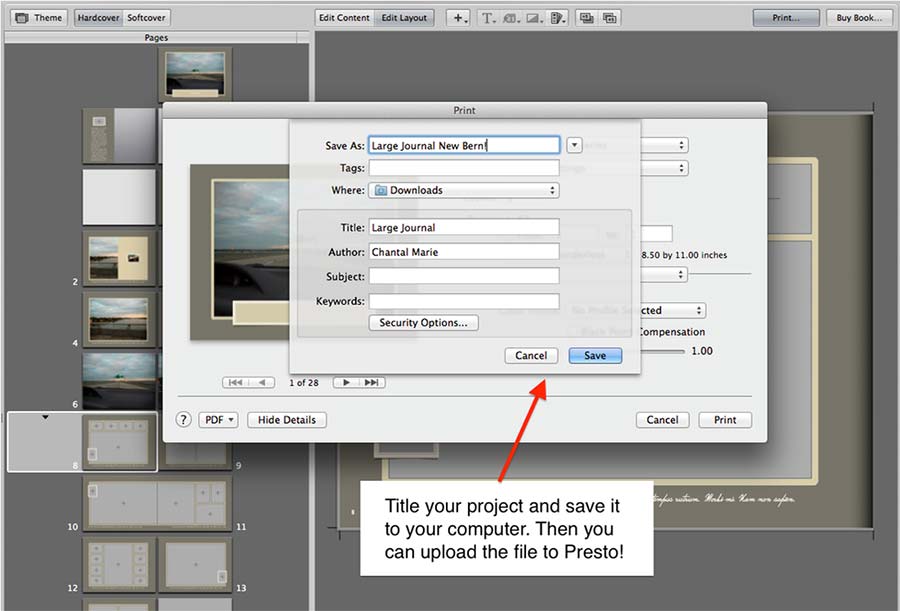The width and height of the screenshot is (900, 611).
Task: Go to previous page in print preview
Action: point(261,382)
